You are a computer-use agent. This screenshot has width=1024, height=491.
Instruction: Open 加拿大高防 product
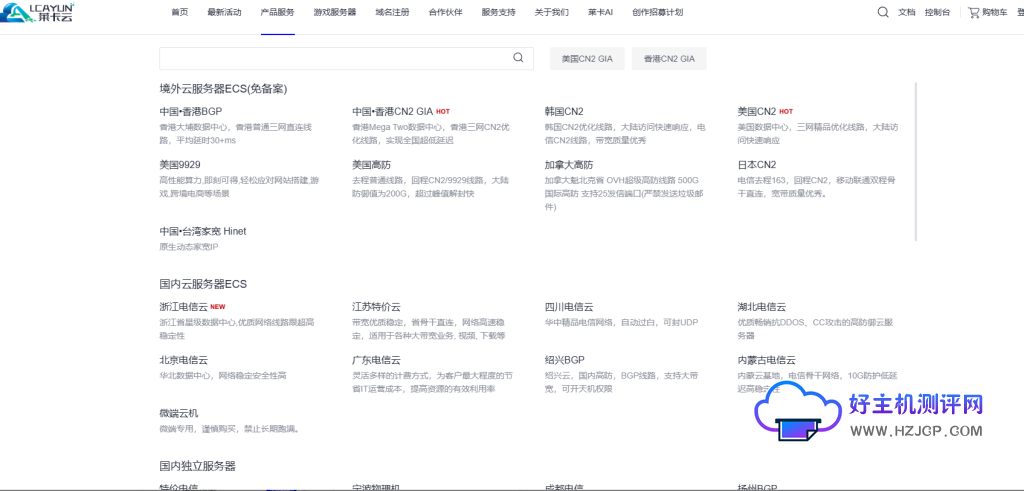(x=569, y=165)
